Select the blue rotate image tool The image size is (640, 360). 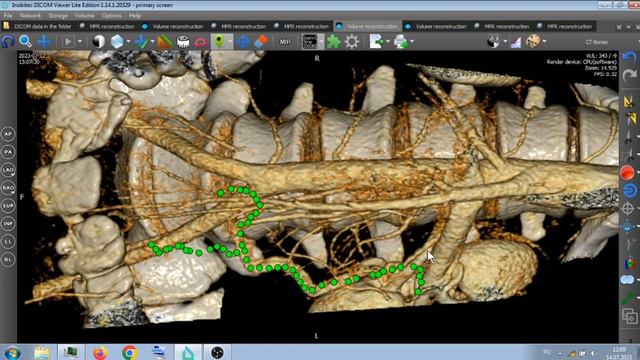pyautogui.click(x=8, y=41)
